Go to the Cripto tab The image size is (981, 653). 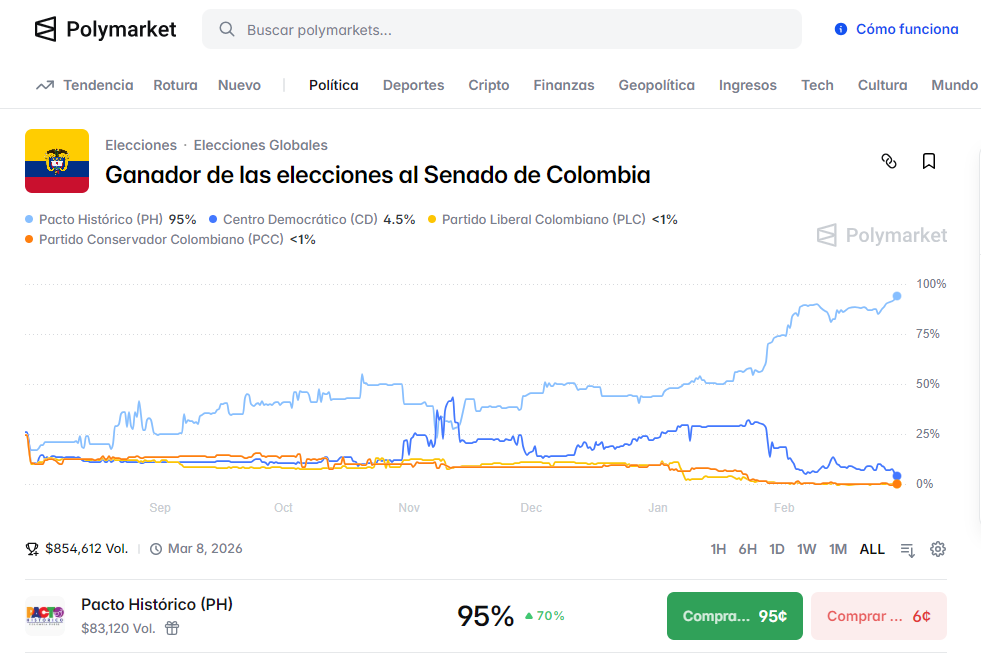pos(488,85)
